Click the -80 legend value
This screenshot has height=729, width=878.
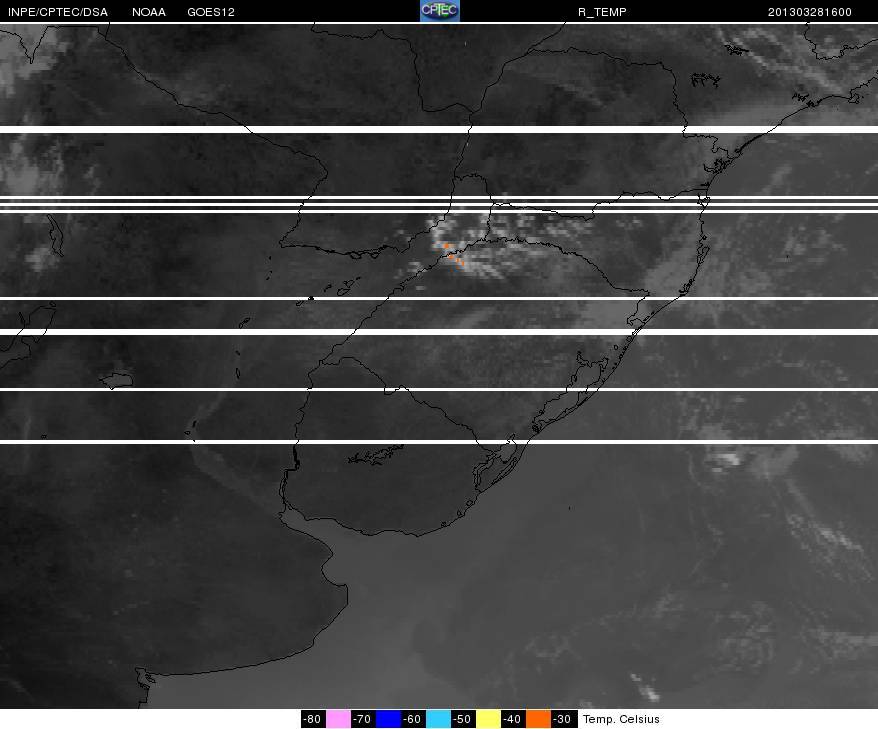tap(312, 719)
